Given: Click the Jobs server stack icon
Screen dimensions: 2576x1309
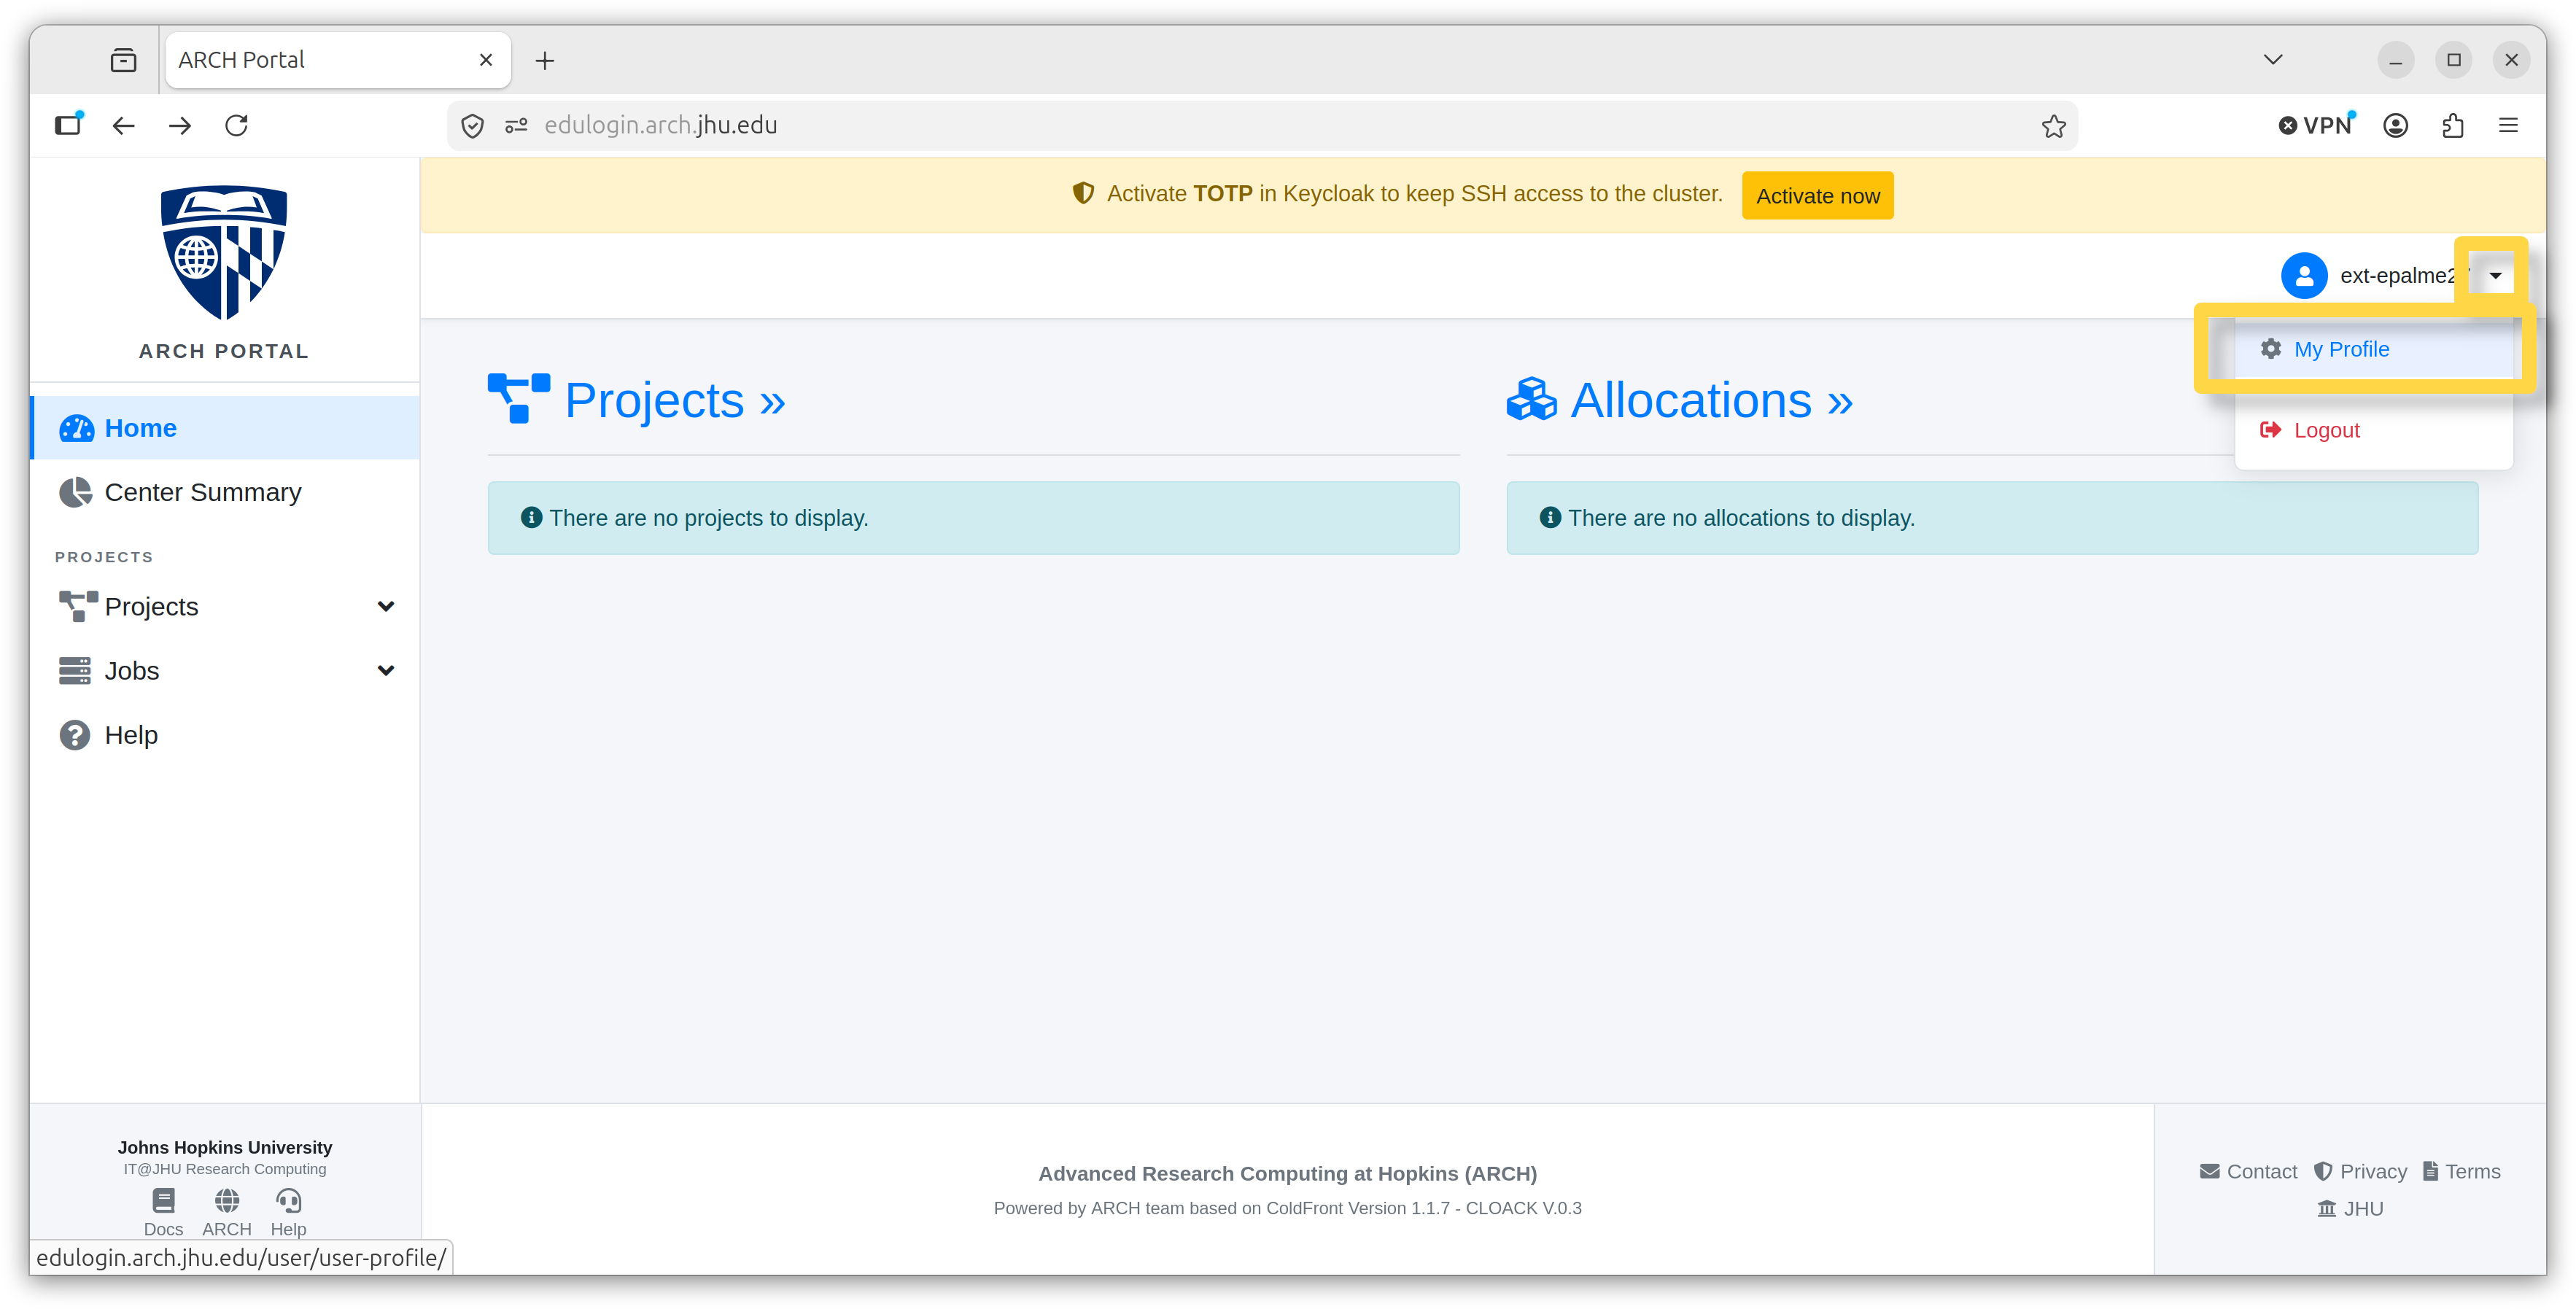Looking at the screenshot, I should coord(74,671).
